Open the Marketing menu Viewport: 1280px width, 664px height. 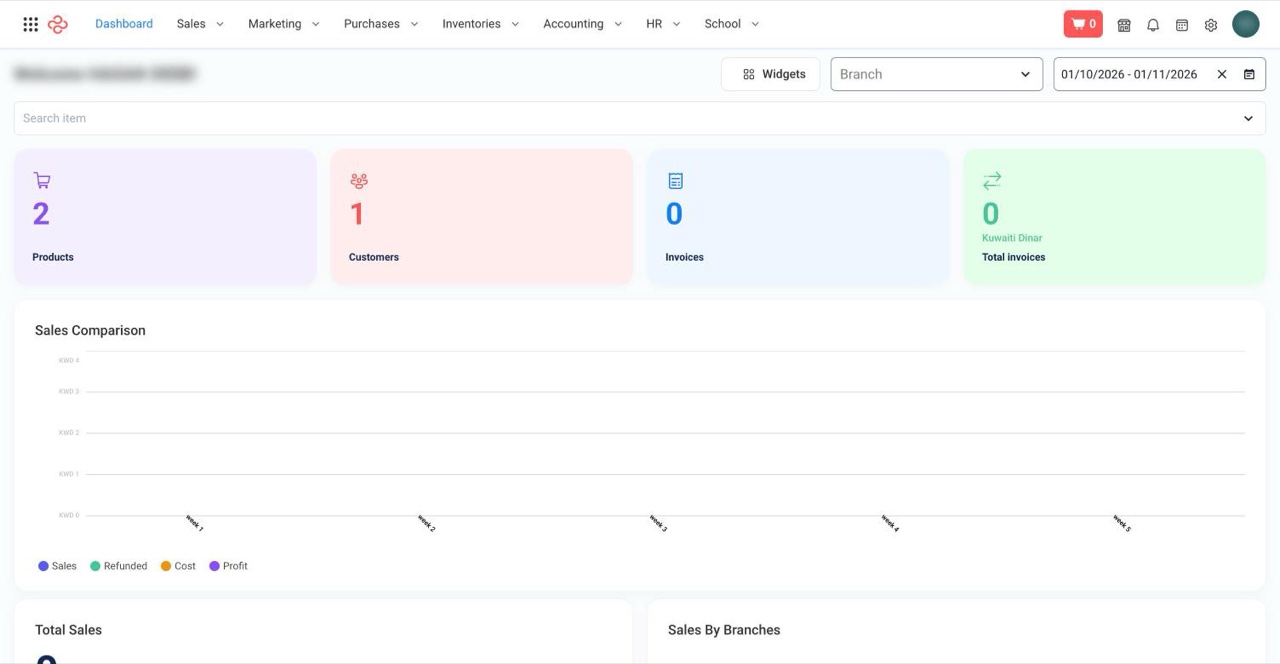click(x=284, y=24)
